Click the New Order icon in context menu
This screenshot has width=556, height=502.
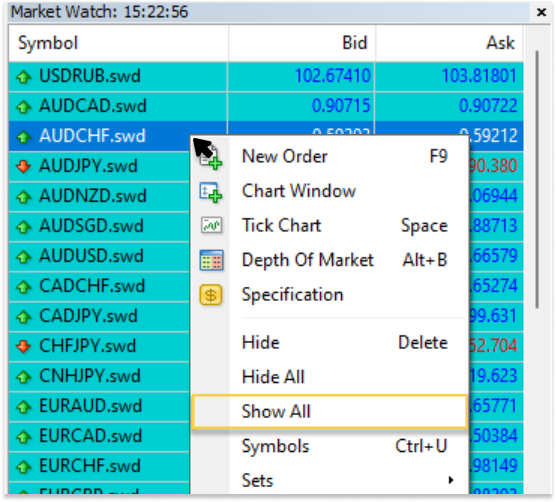click(x=211, y=158)
